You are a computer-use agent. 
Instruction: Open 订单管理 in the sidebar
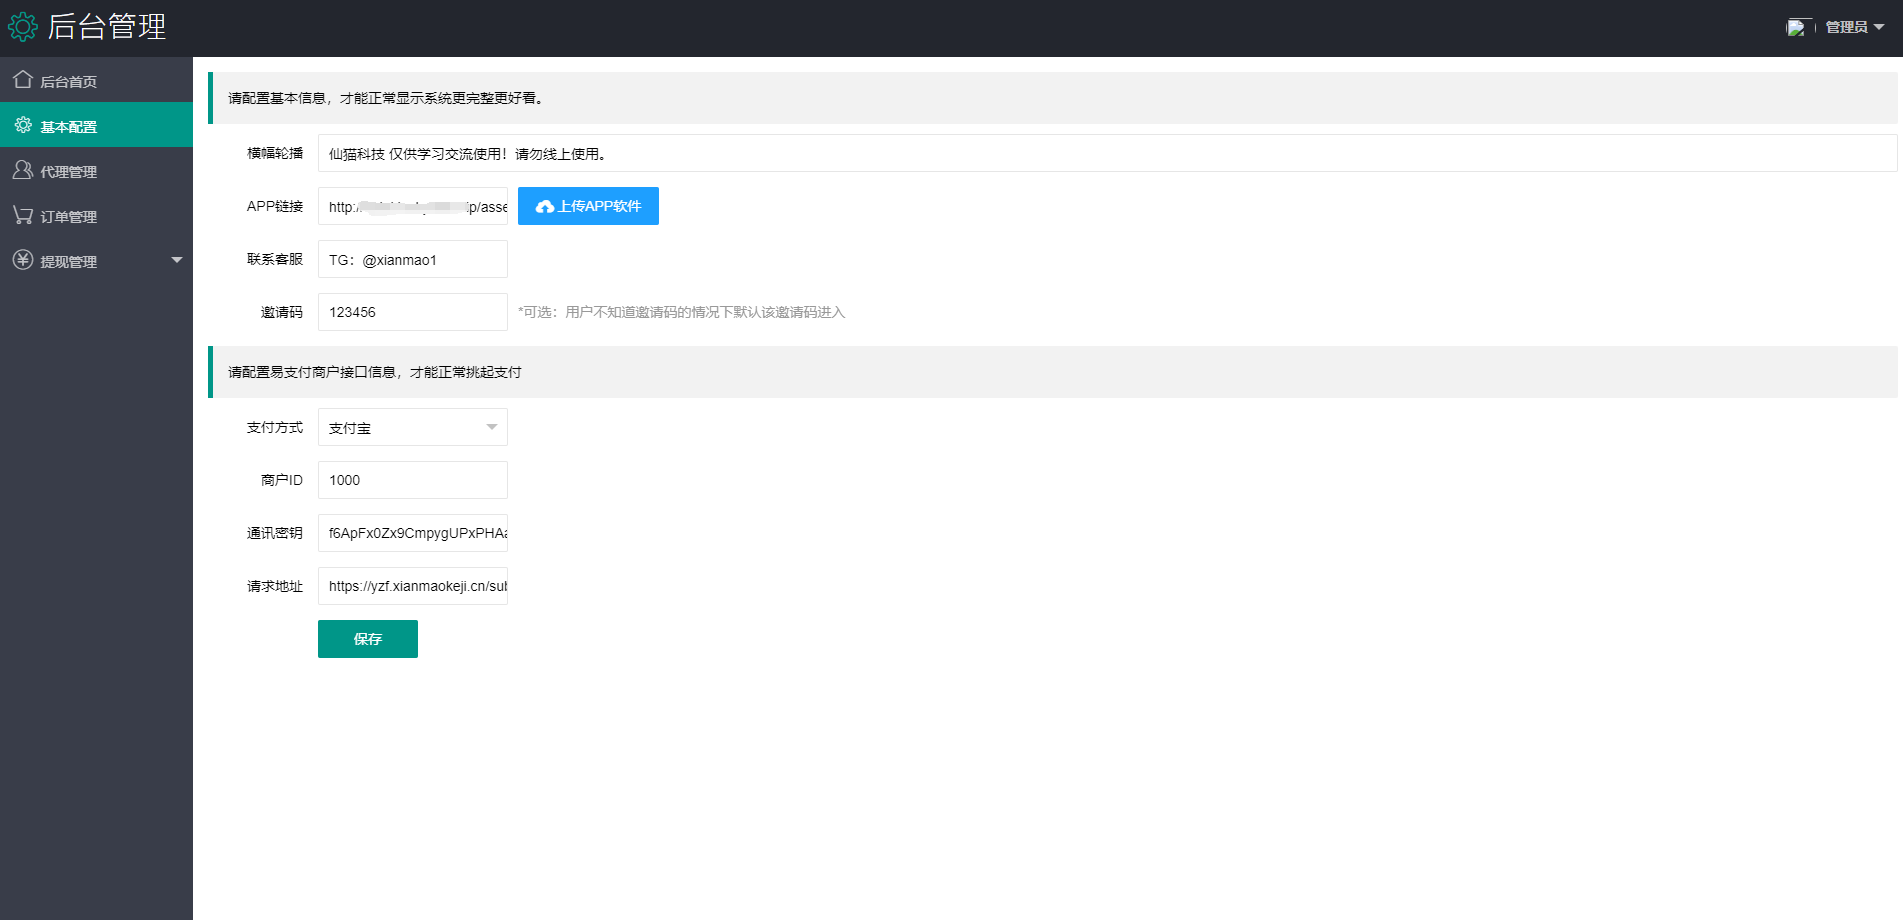96,215
